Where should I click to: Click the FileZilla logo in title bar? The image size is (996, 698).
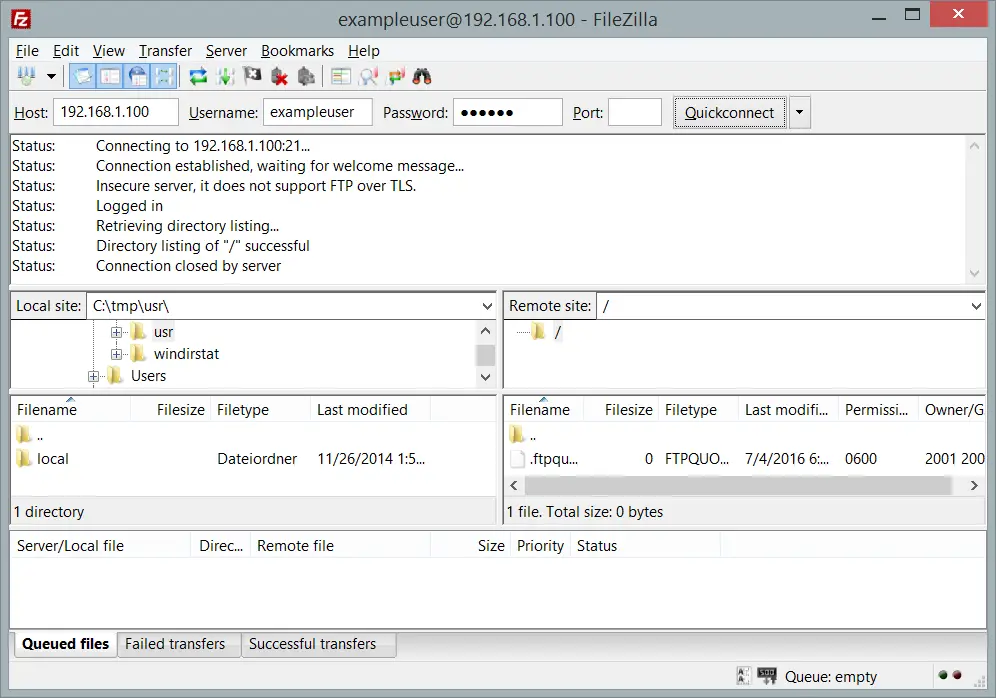tap(21, 19)
